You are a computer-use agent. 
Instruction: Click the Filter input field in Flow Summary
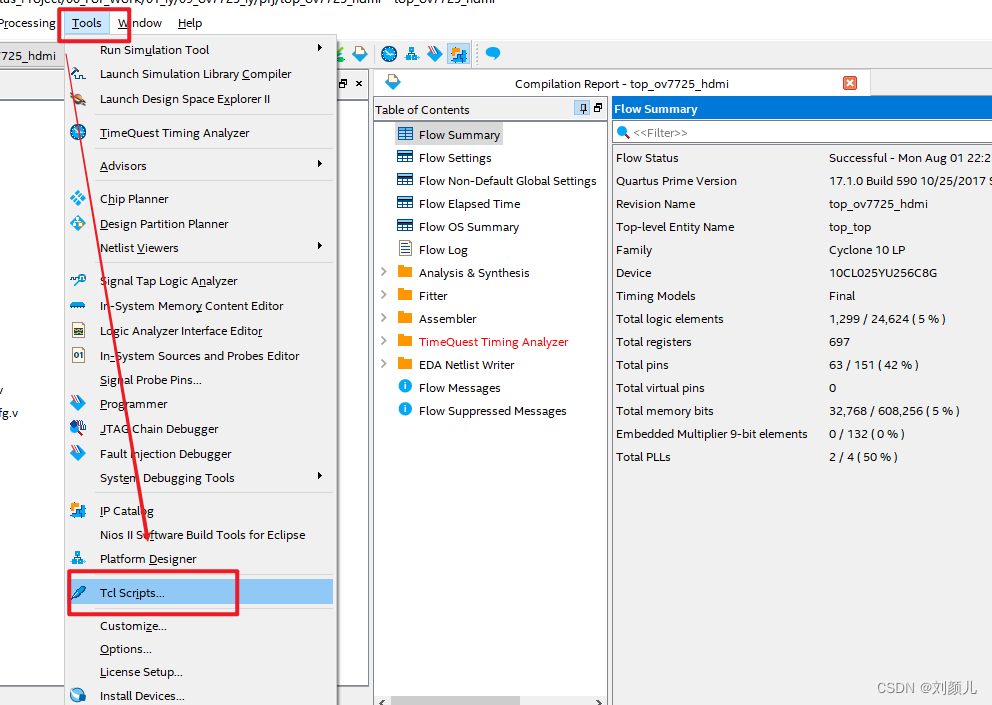pyautogui.click(x=802, y=132)
